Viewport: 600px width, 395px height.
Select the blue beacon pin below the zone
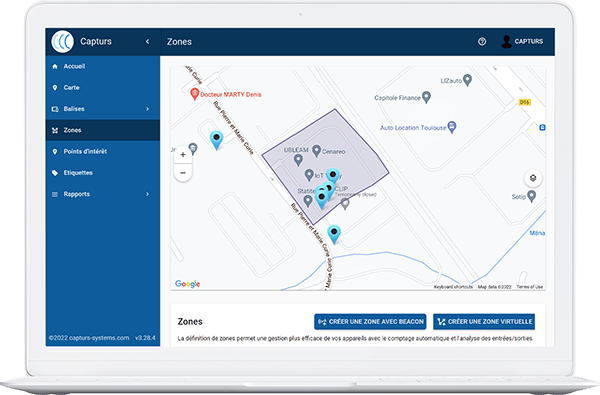(334, 234)
